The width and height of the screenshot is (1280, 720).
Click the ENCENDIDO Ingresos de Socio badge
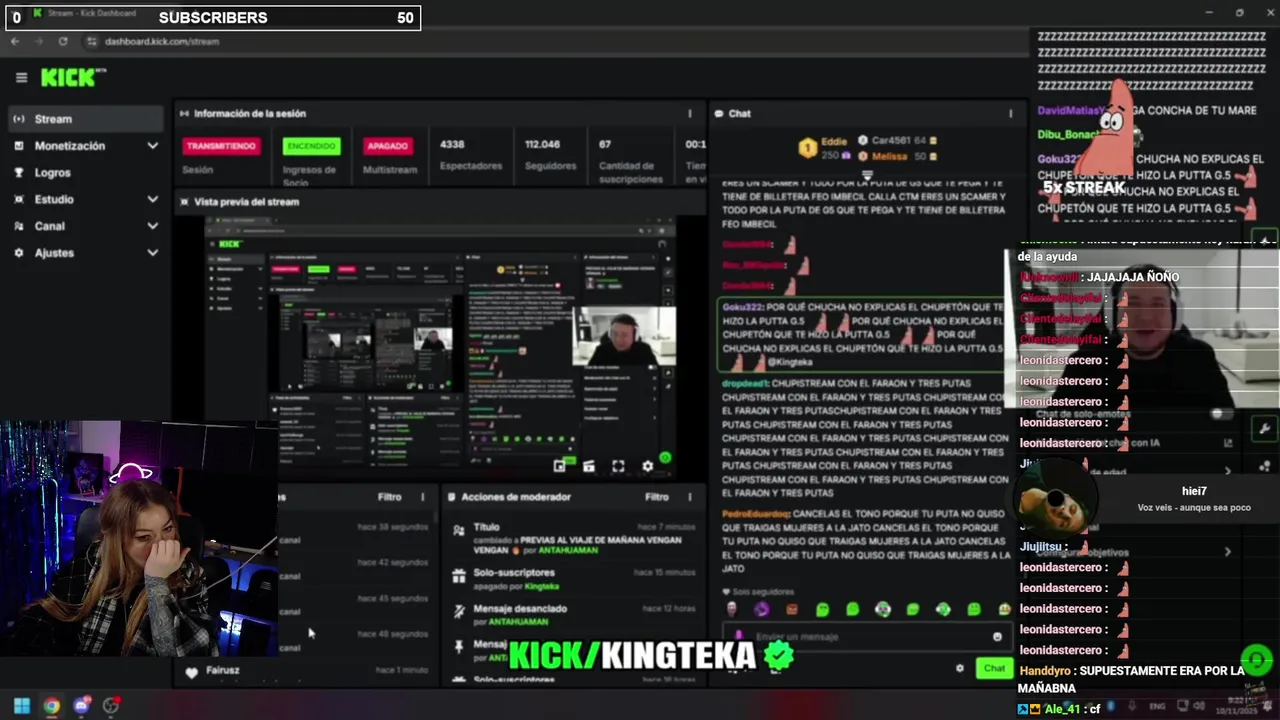point(311,146)
